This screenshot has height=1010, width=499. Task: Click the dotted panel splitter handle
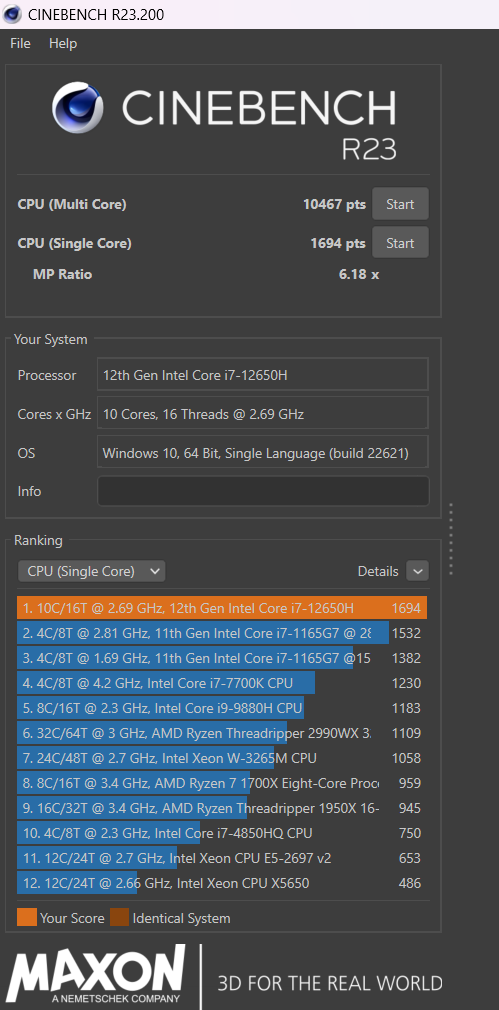pos(451,538)
